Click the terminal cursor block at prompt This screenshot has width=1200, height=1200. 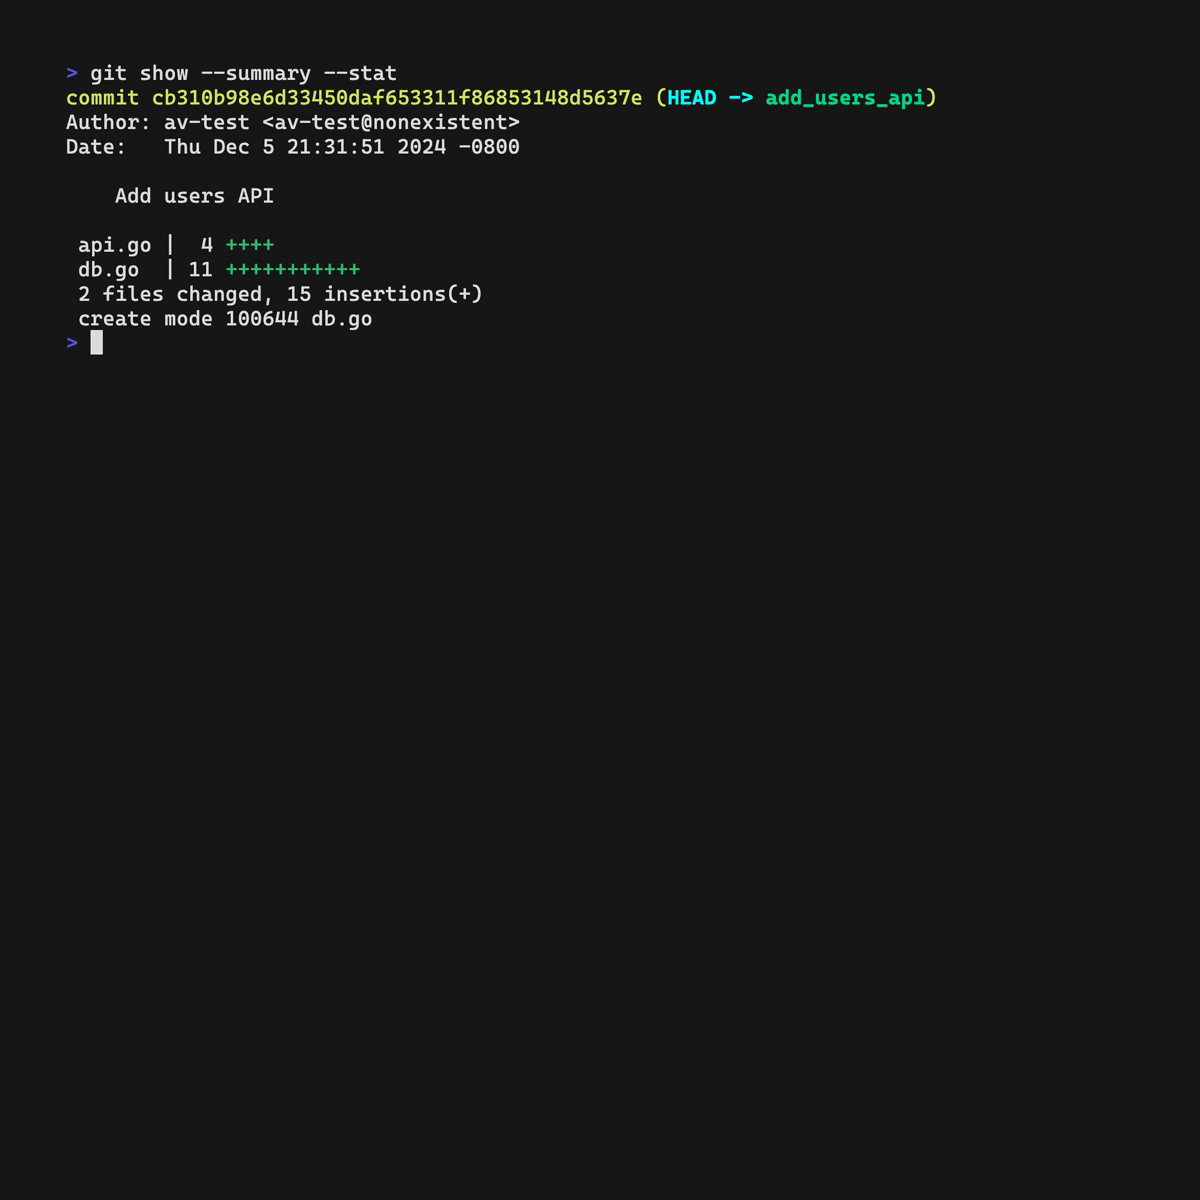tap(97, 343)
